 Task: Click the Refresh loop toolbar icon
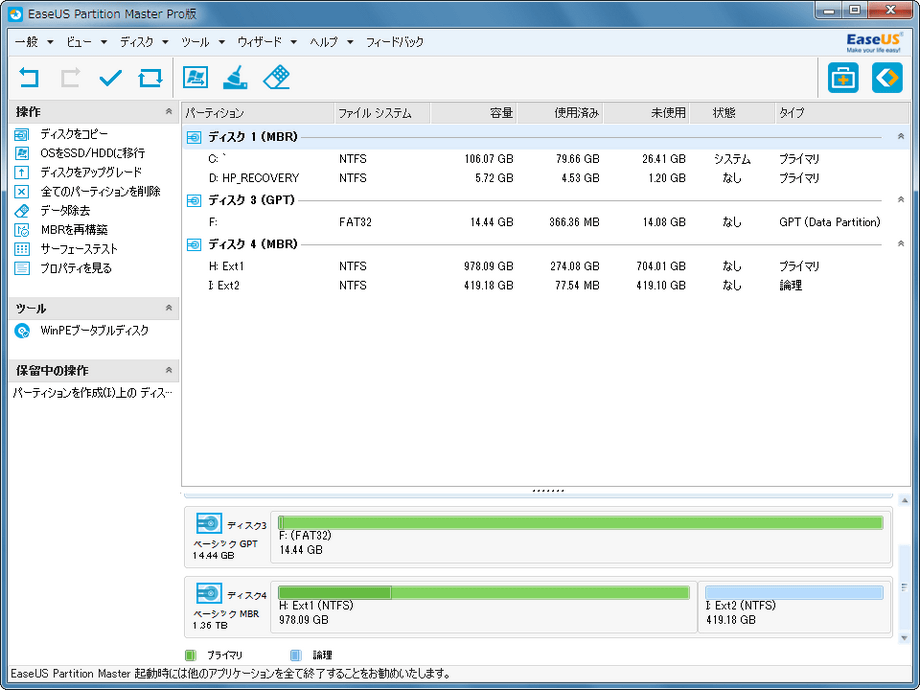click(150, 77)
